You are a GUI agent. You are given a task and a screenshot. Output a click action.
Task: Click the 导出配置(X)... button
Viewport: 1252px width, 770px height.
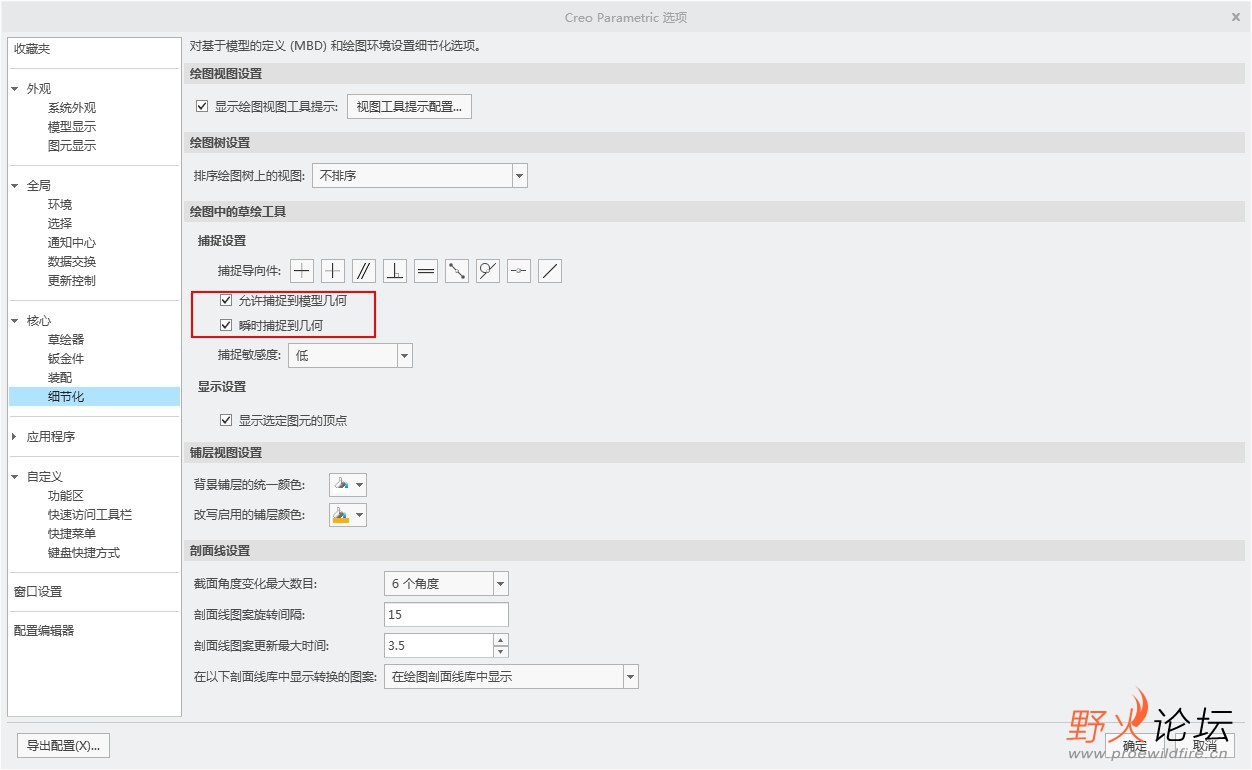(x=64, y=745)
